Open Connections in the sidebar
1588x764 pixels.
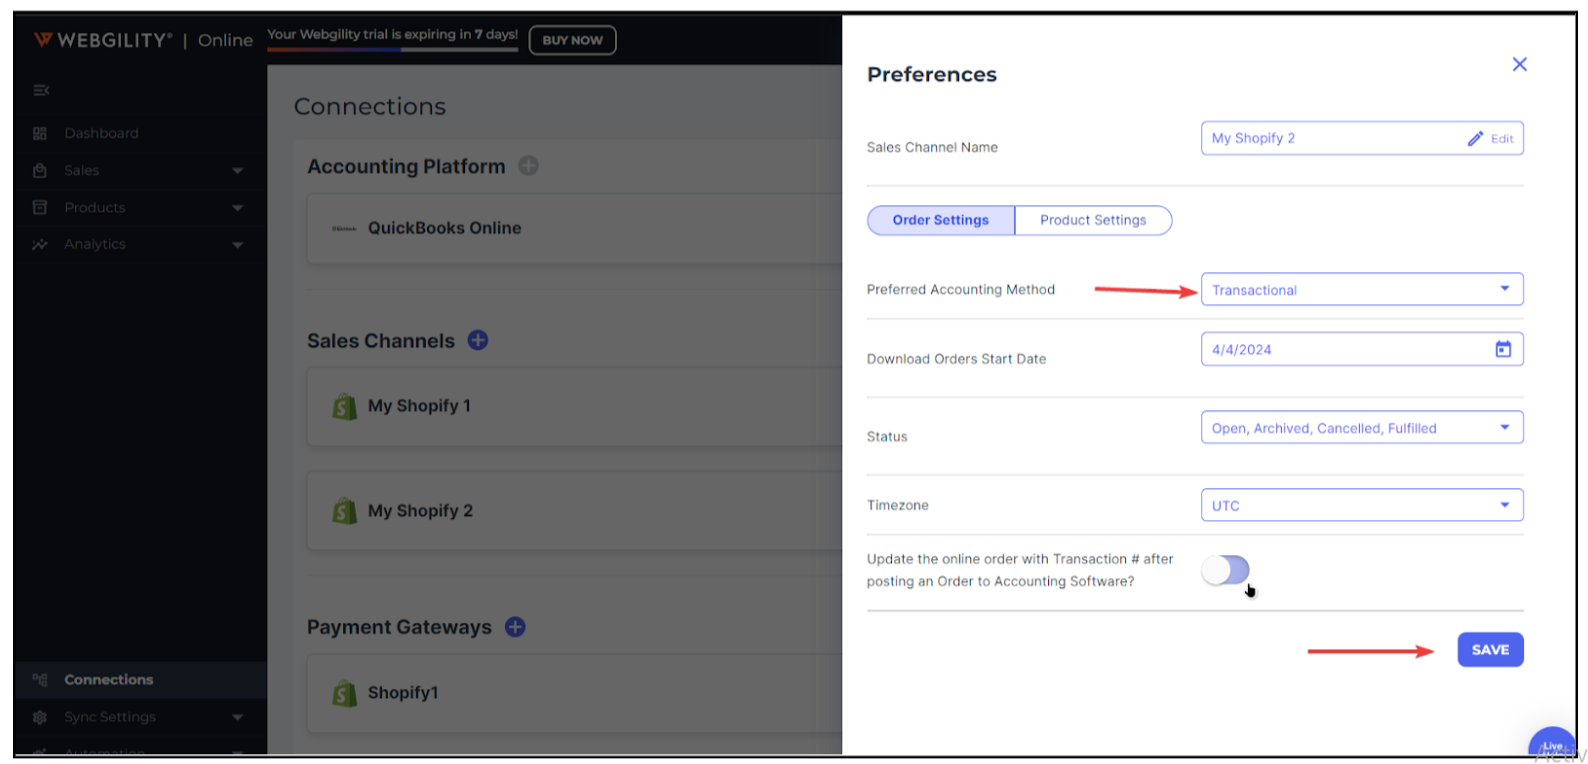pos(109,680)
